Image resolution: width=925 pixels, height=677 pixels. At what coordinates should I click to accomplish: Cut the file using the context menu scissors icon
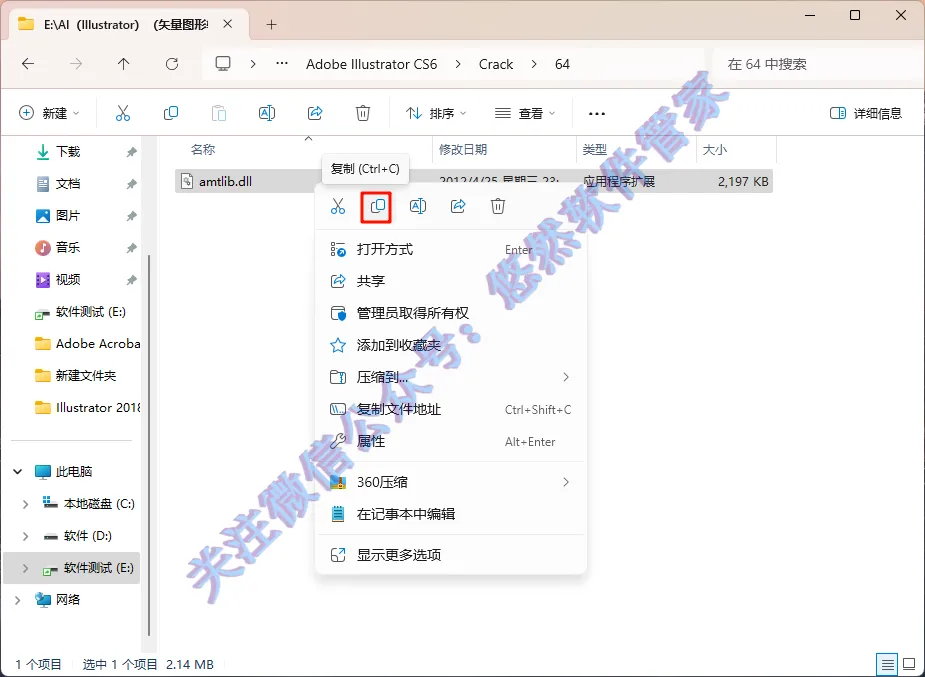[337, 206]
